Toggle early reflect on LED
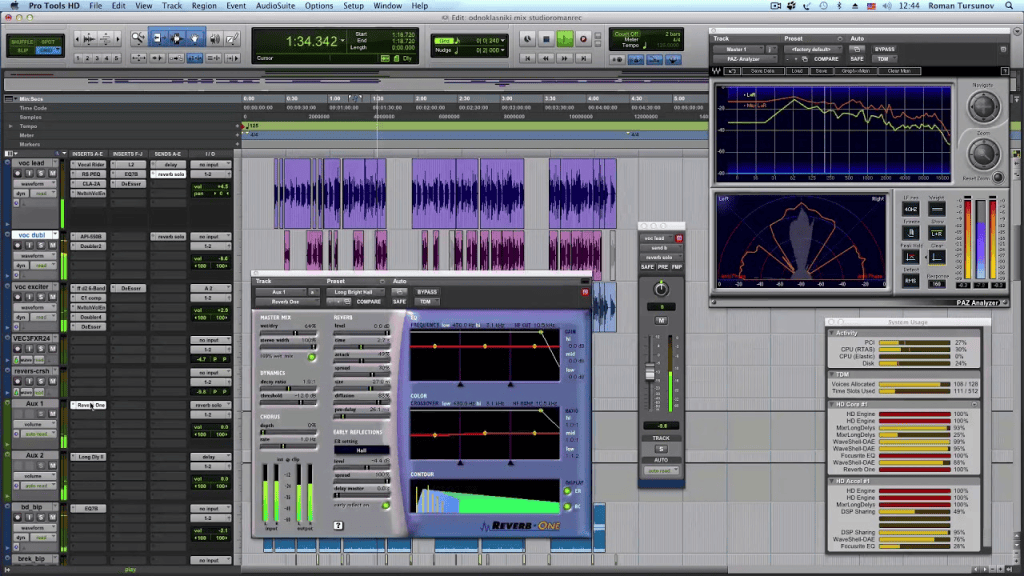Screen dimensions: 1024x576 386,505
